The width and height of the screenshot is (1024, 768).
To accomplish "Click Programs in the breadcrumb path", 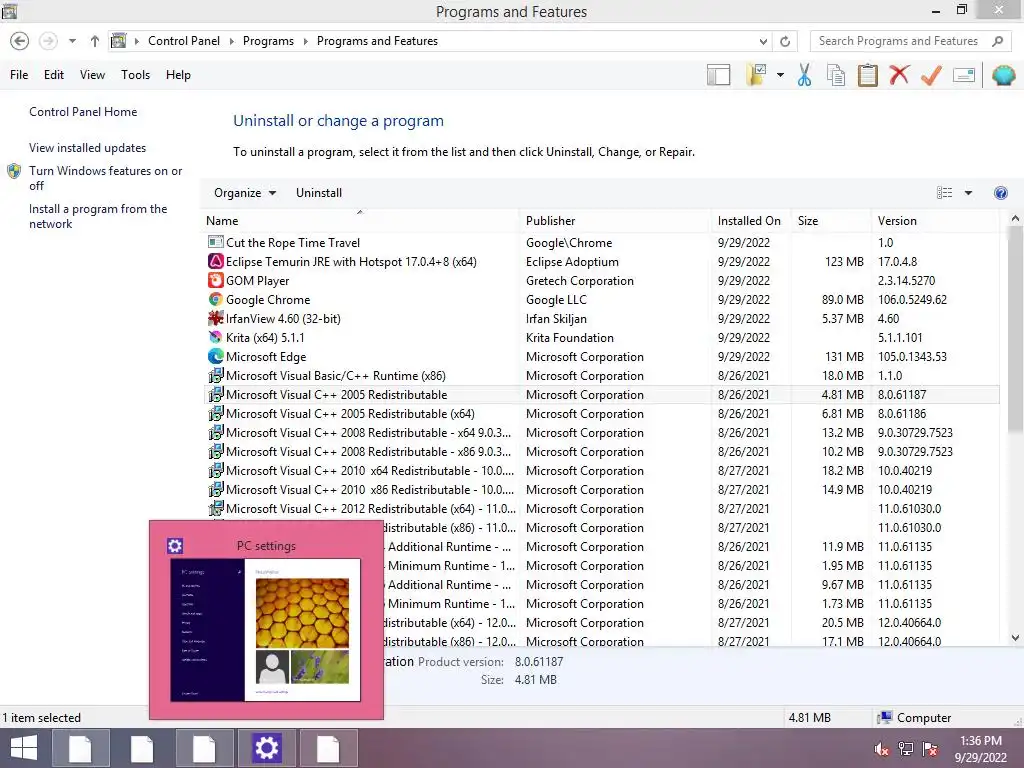I will (268, 41).
